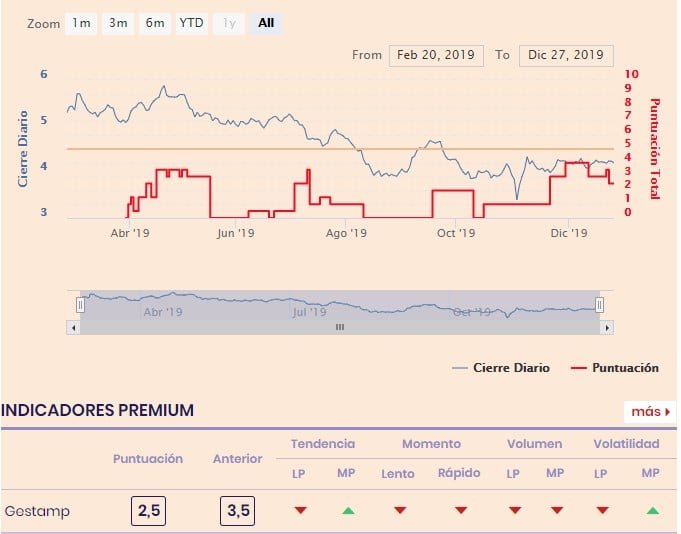Image resolution: width=681 pixels, height=534 pixels.
Task: Click the Volumen LP red down arrow
Action: tap(514, 511)
